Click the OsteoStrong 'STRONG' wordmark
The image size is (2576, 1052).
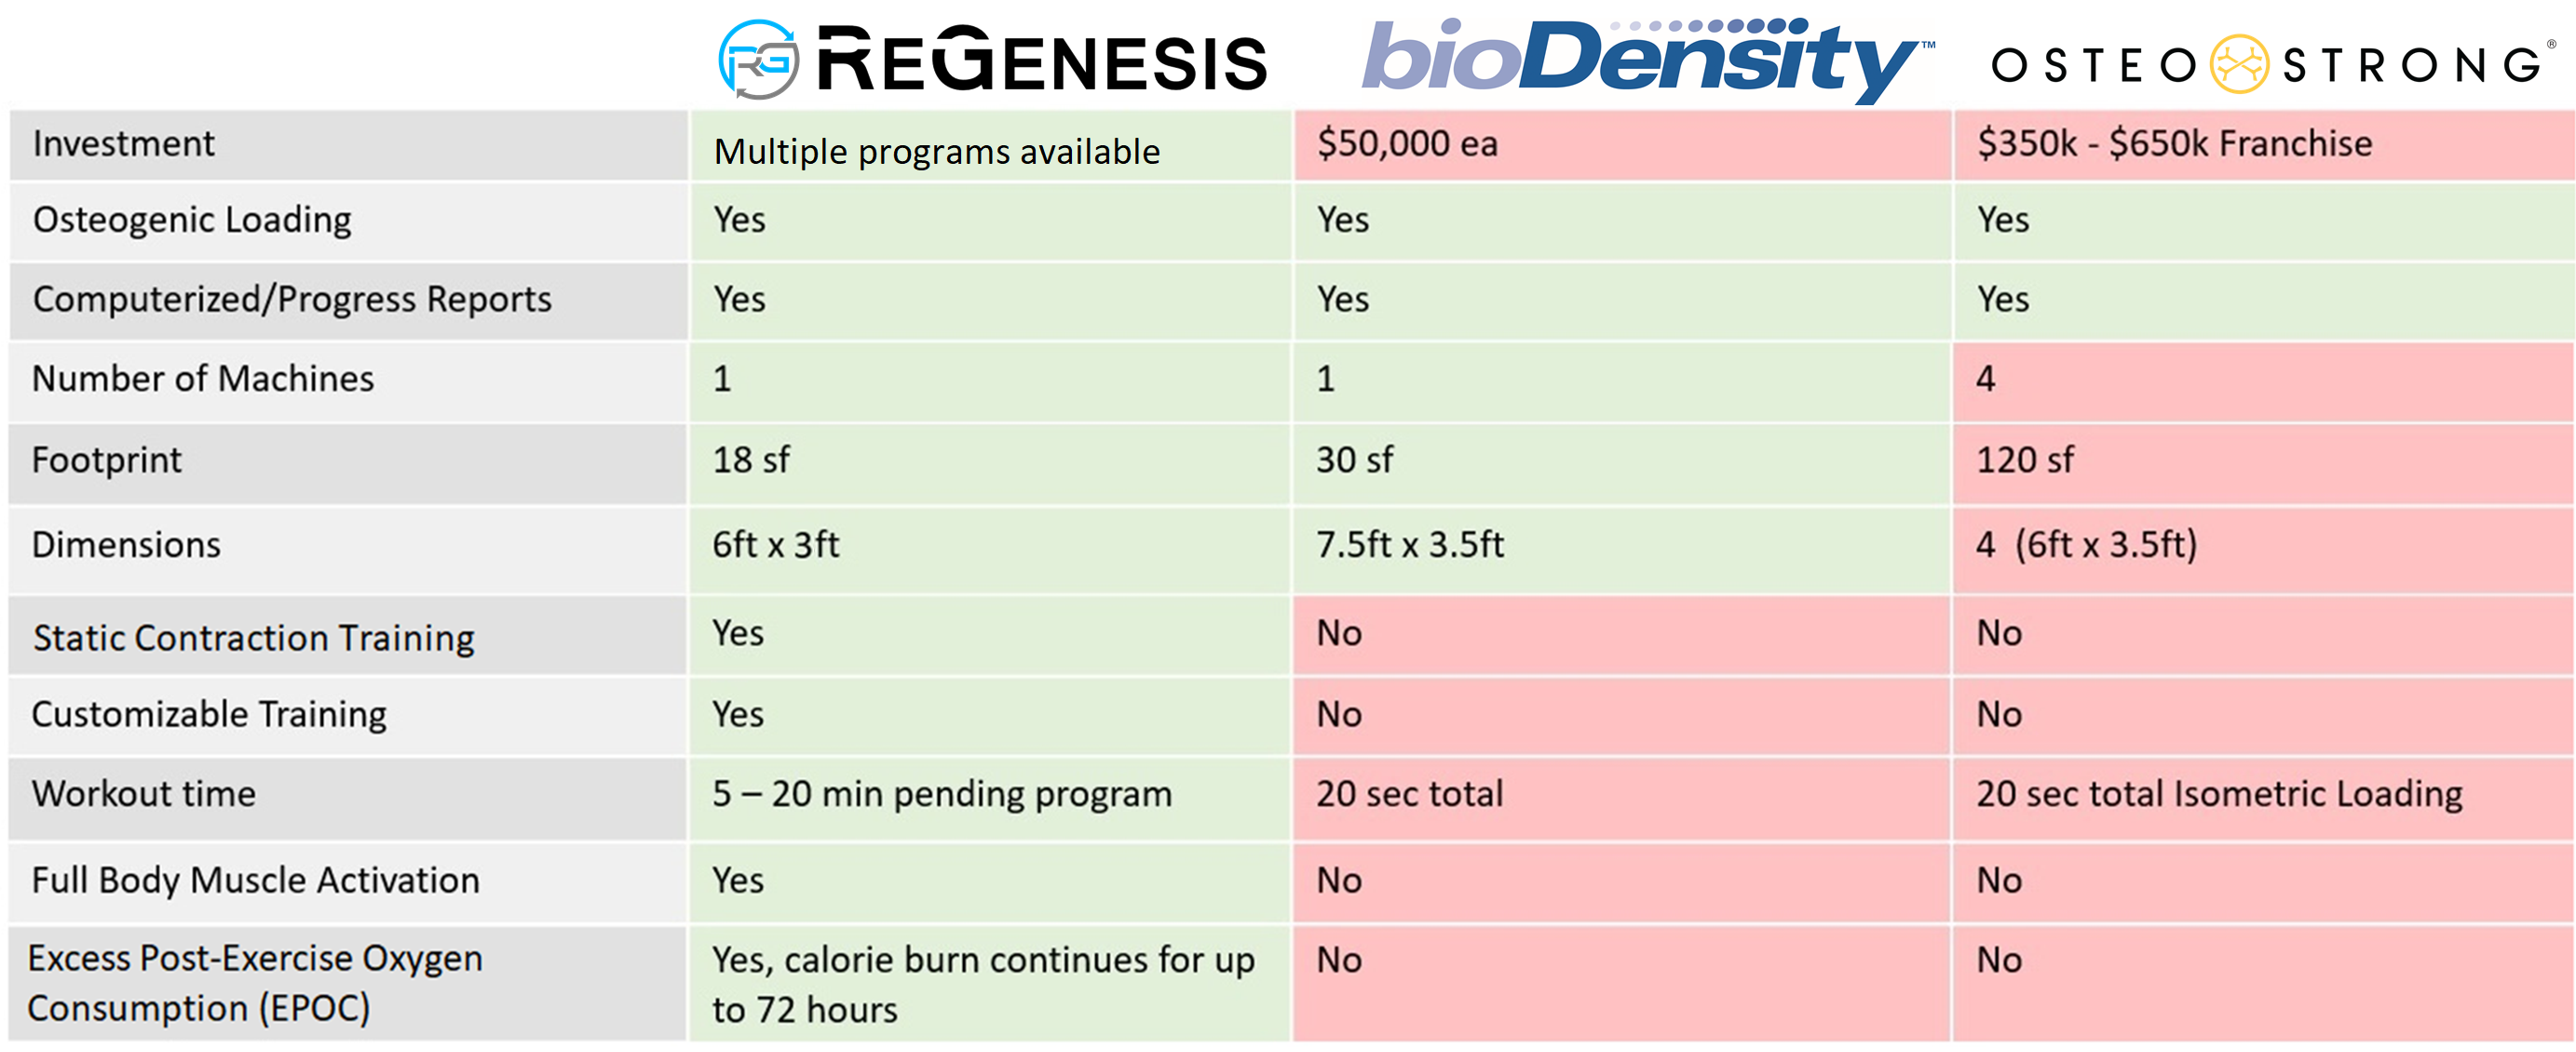coord(2411,66)
